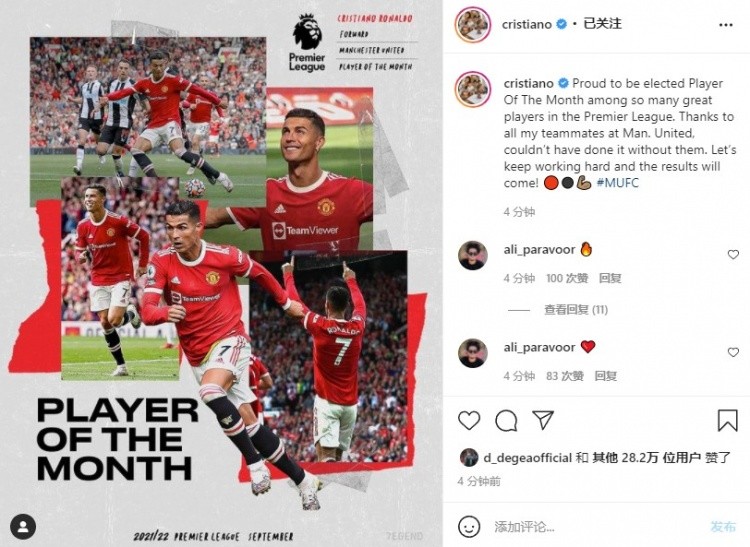Open the 100 次赞 likes list

point(567,278)
